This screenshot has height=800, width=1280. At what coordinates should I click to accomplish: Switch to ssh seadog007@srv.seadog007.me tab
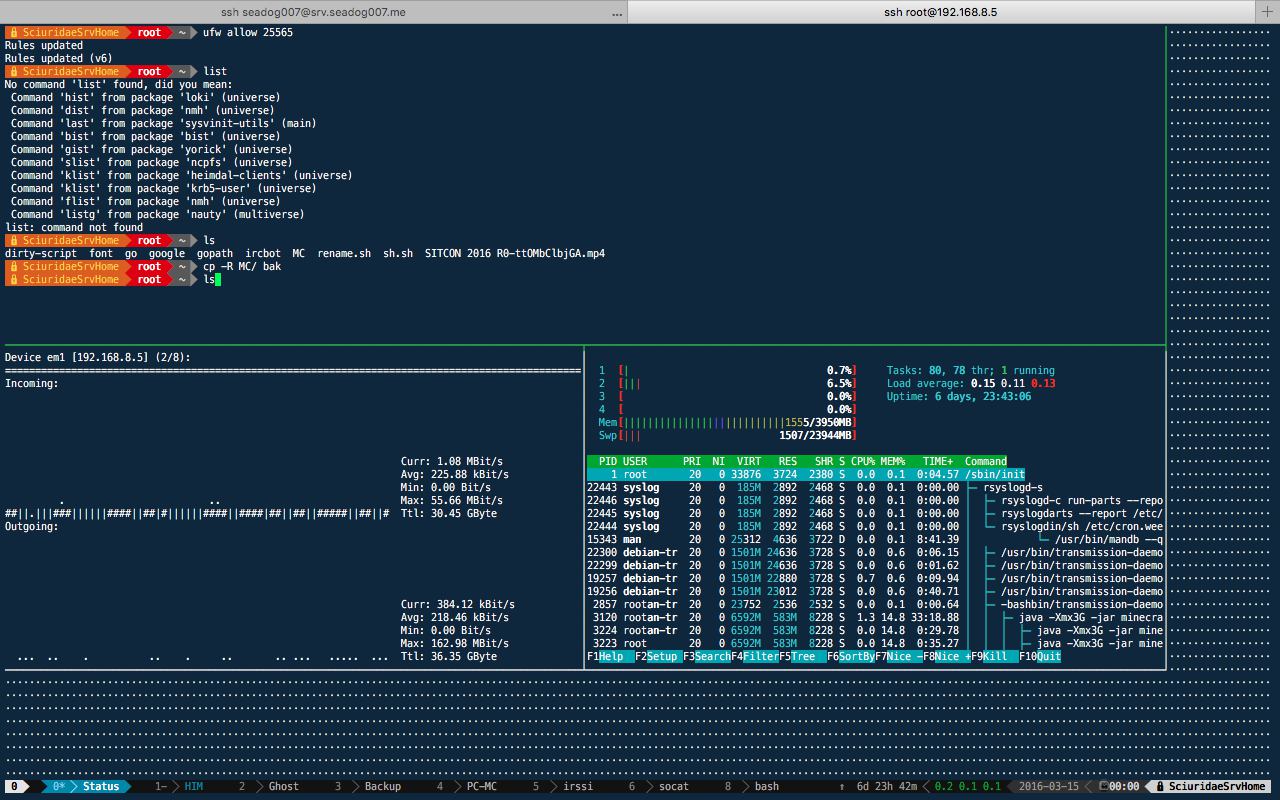coord(313,11)
